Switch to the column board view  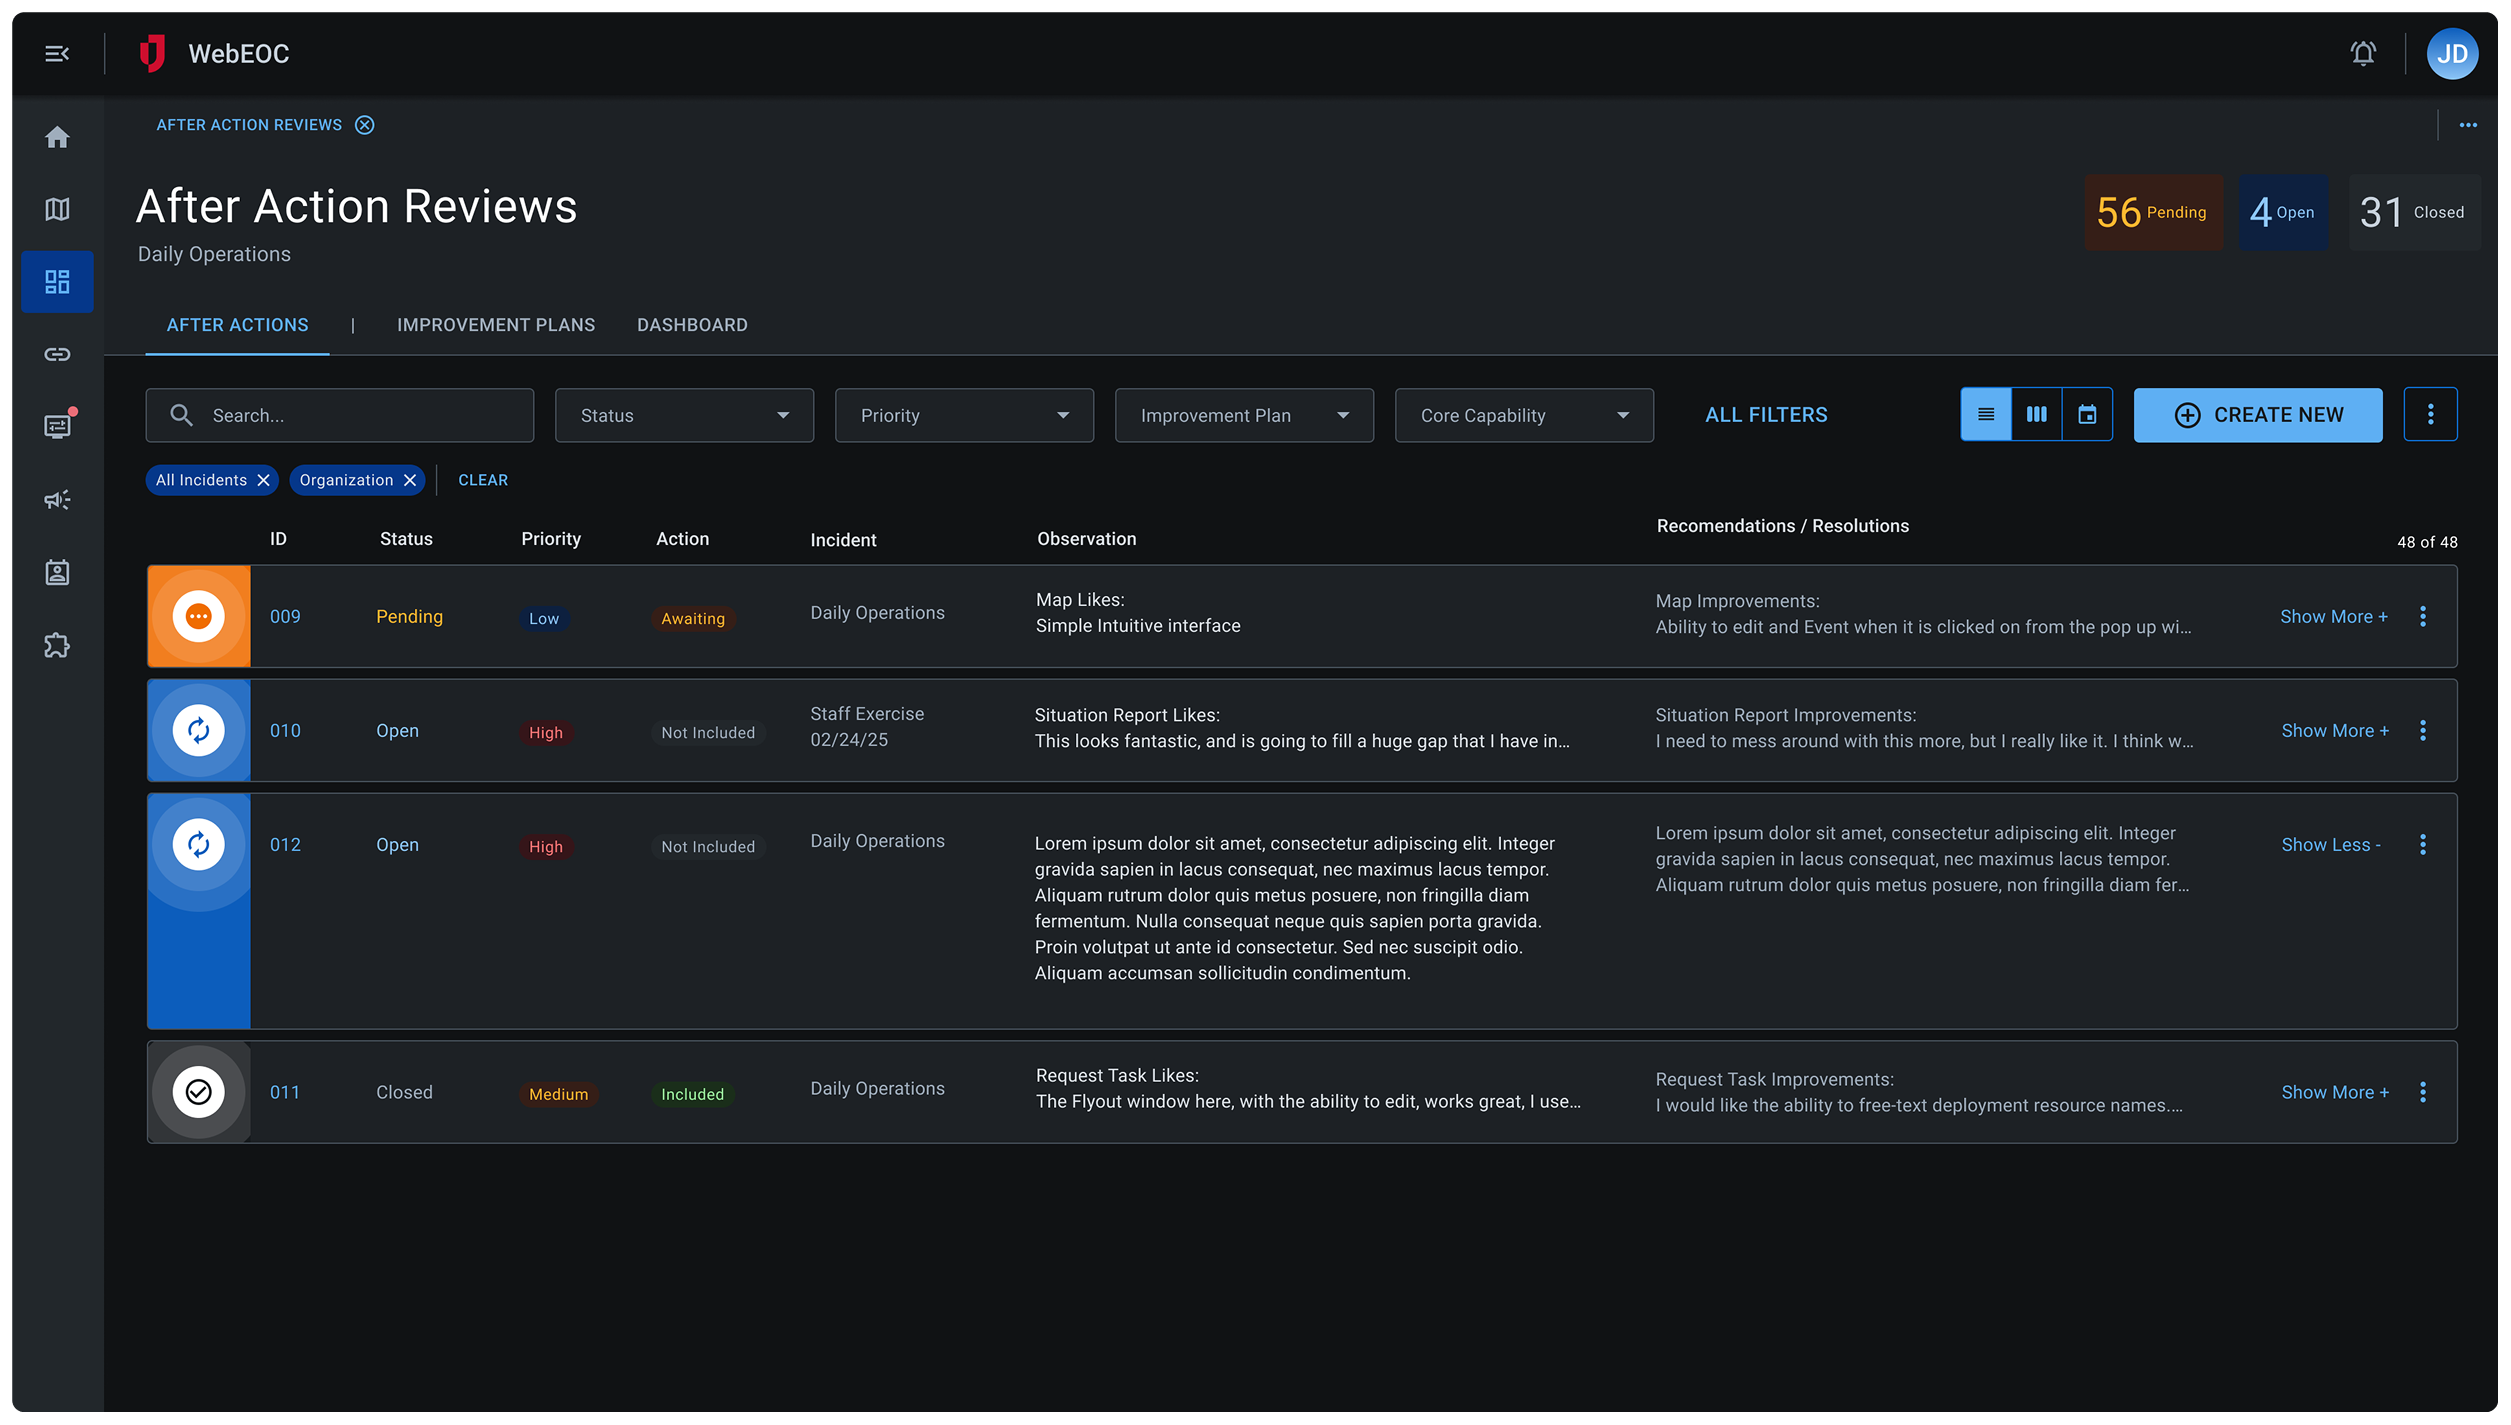point(2036,414)
